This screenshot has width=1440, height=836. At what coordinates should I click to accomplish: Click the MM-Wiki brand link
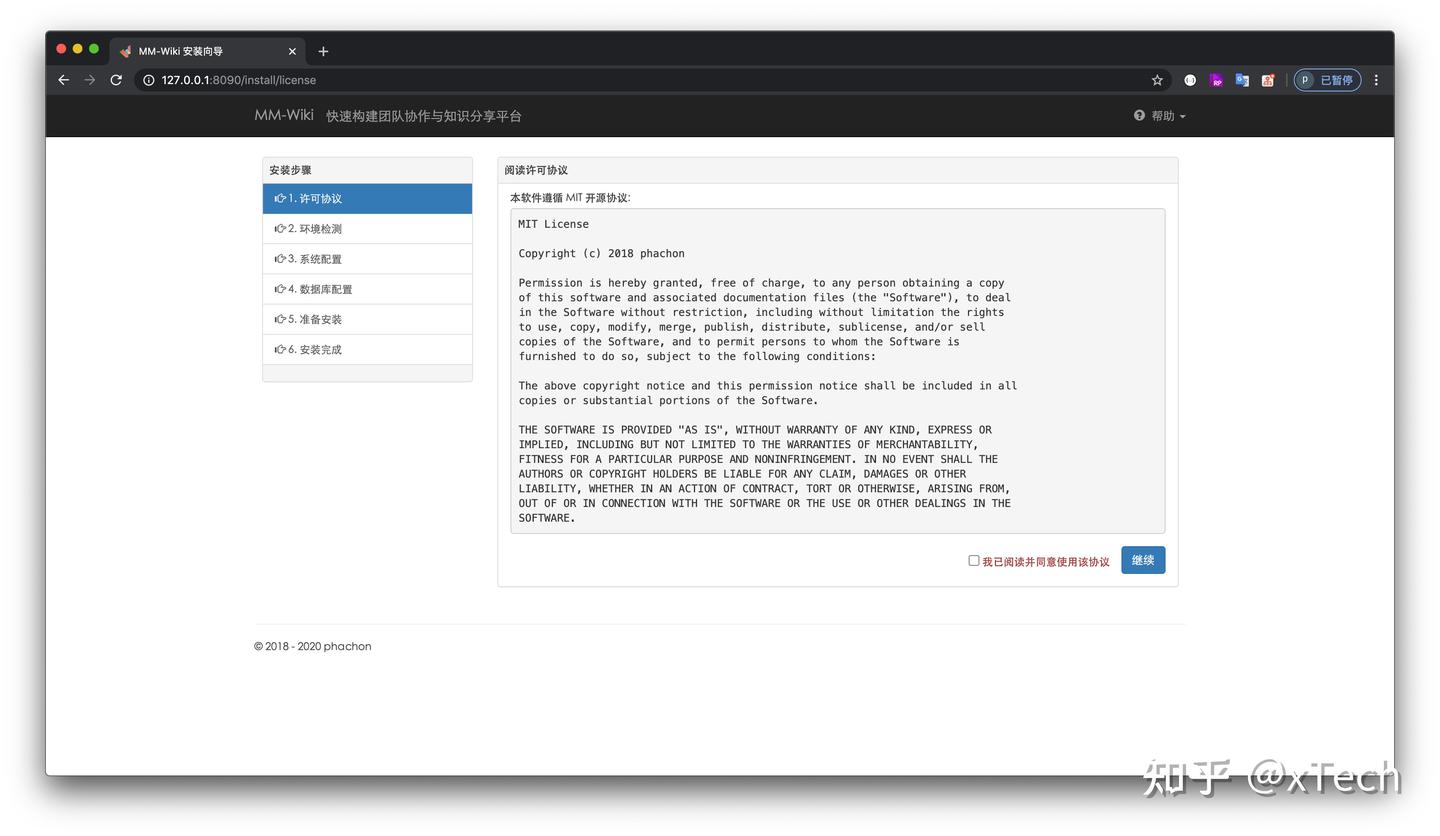pyautogui.click(x=284, y=115)
